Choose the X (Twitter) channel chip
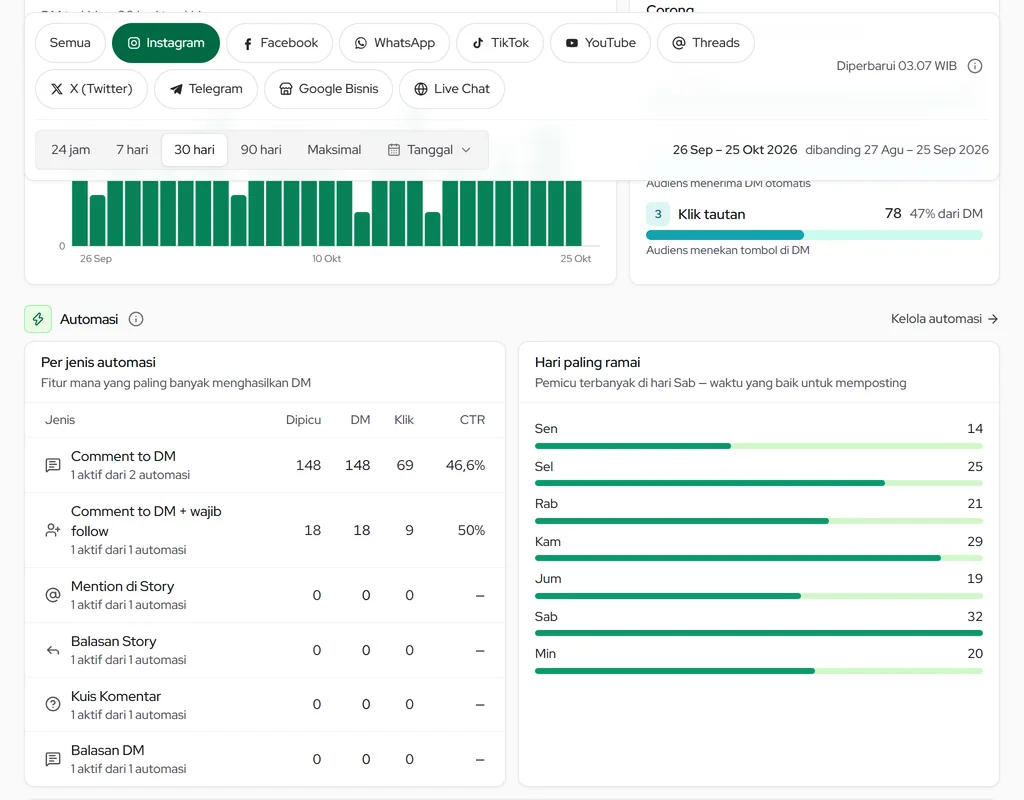This screenshot has width=1024, height=800. (91, 89)
